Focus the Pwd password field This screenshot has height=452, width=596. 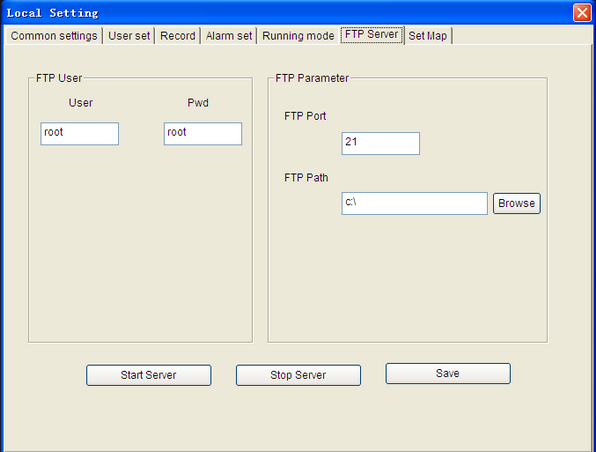point(203,133)
